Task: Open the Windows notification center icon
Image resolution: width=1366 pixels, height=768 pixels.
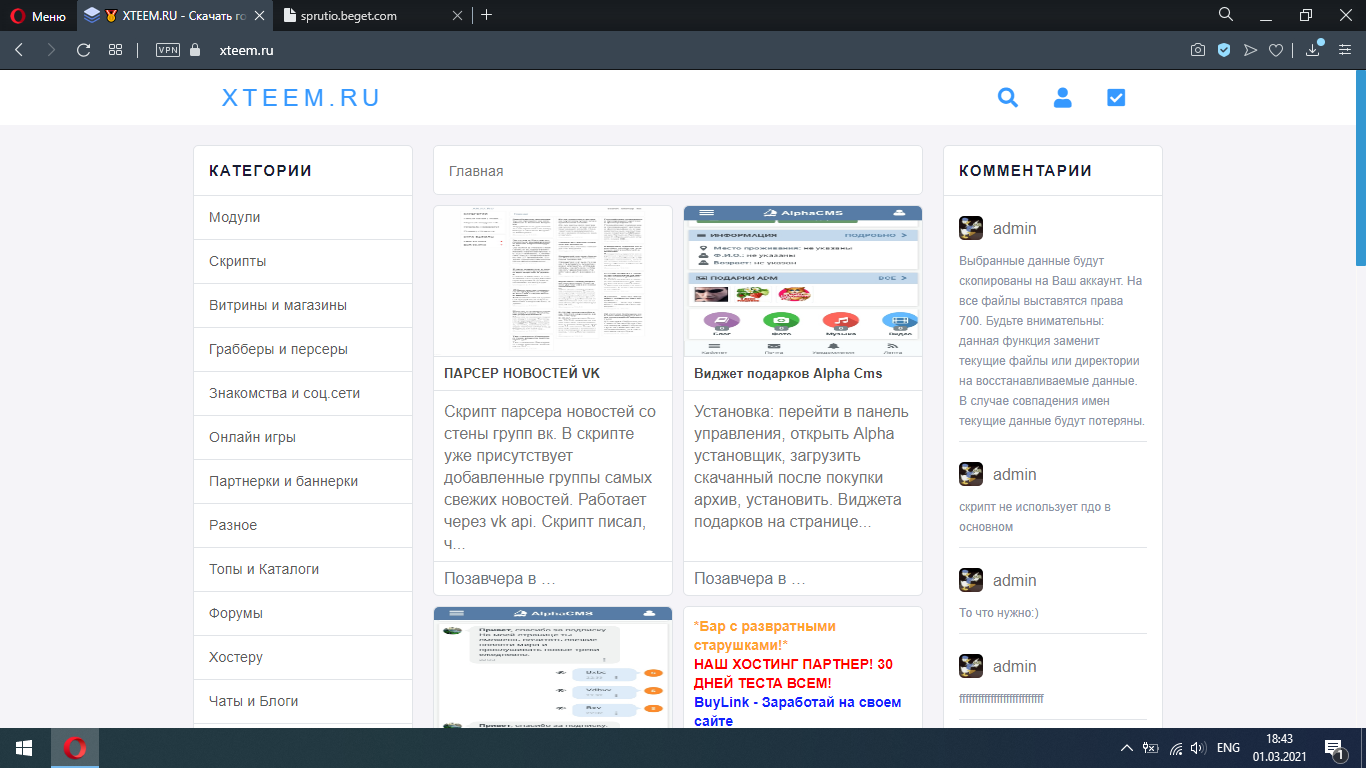Action: 1334,748
